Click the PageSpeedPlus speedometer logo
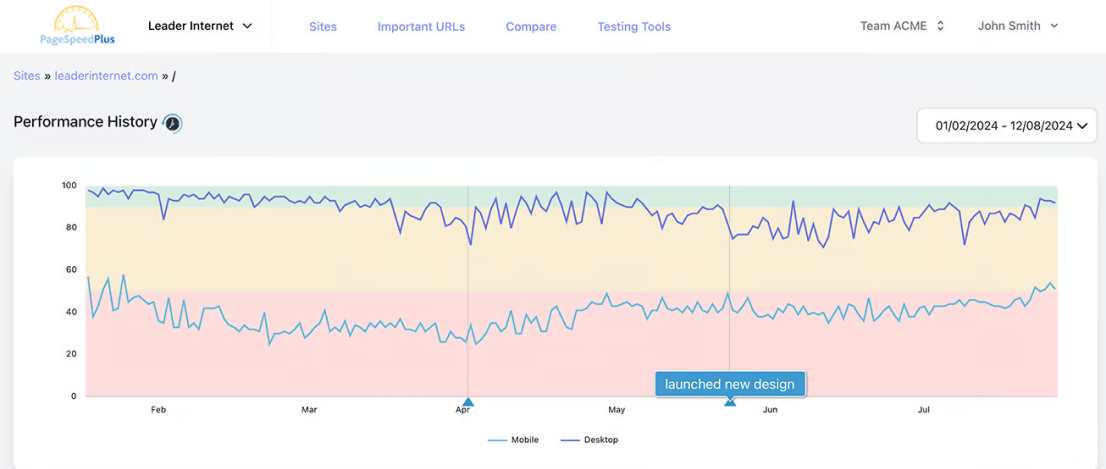The height and width of the screenshot is (469, 1106). tap(71, 26)
